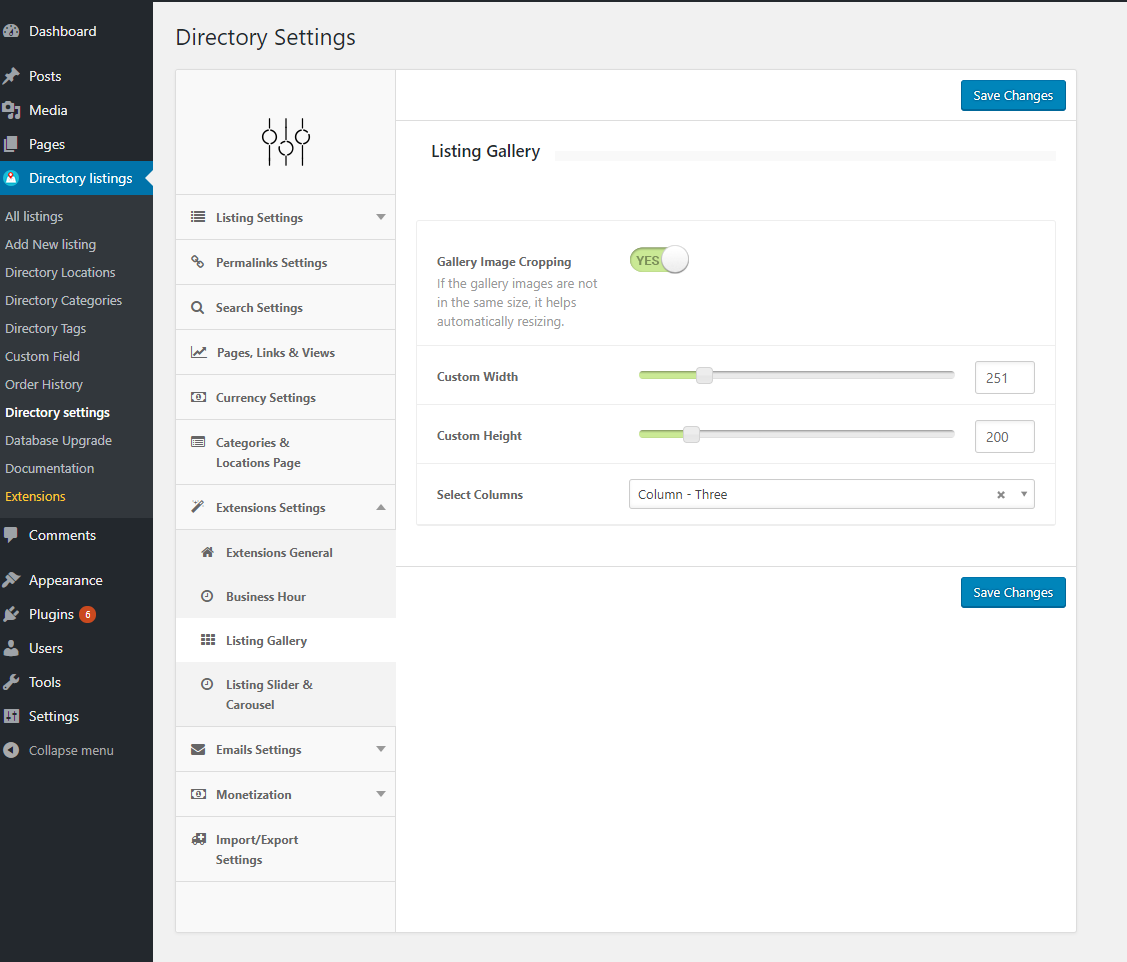The height and width of the screenshot is (962, 1127).
Task: Click the Plugins plug icon
Action: coord(11,614)
